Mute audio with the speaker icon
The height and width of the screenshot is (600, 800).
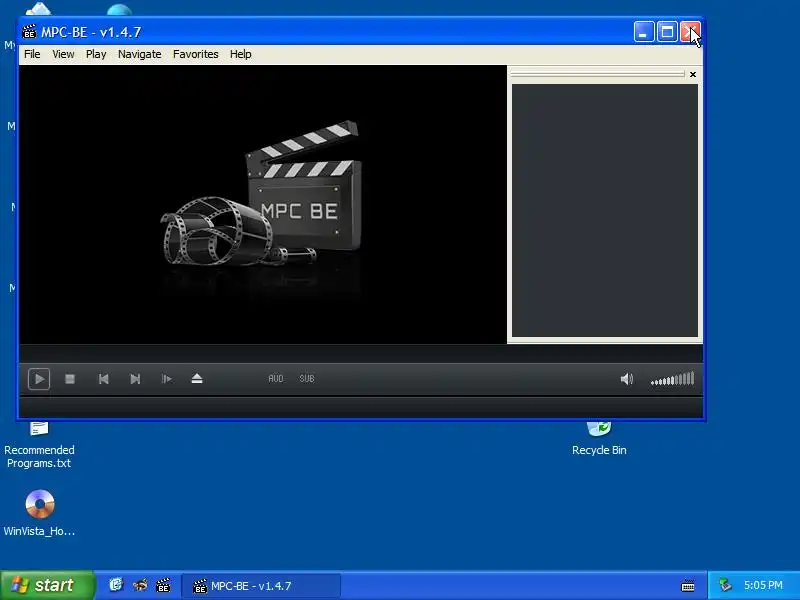tap(627, 379)
